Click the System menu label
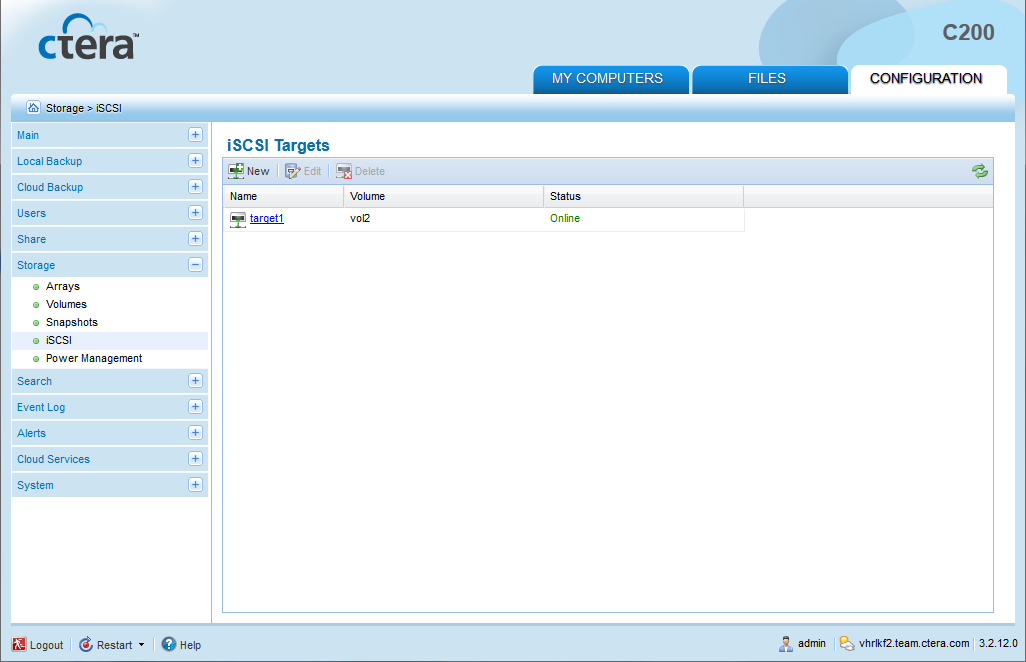Image resolution: width=1026 pixels, height=662 pixels. coord(35,485)
